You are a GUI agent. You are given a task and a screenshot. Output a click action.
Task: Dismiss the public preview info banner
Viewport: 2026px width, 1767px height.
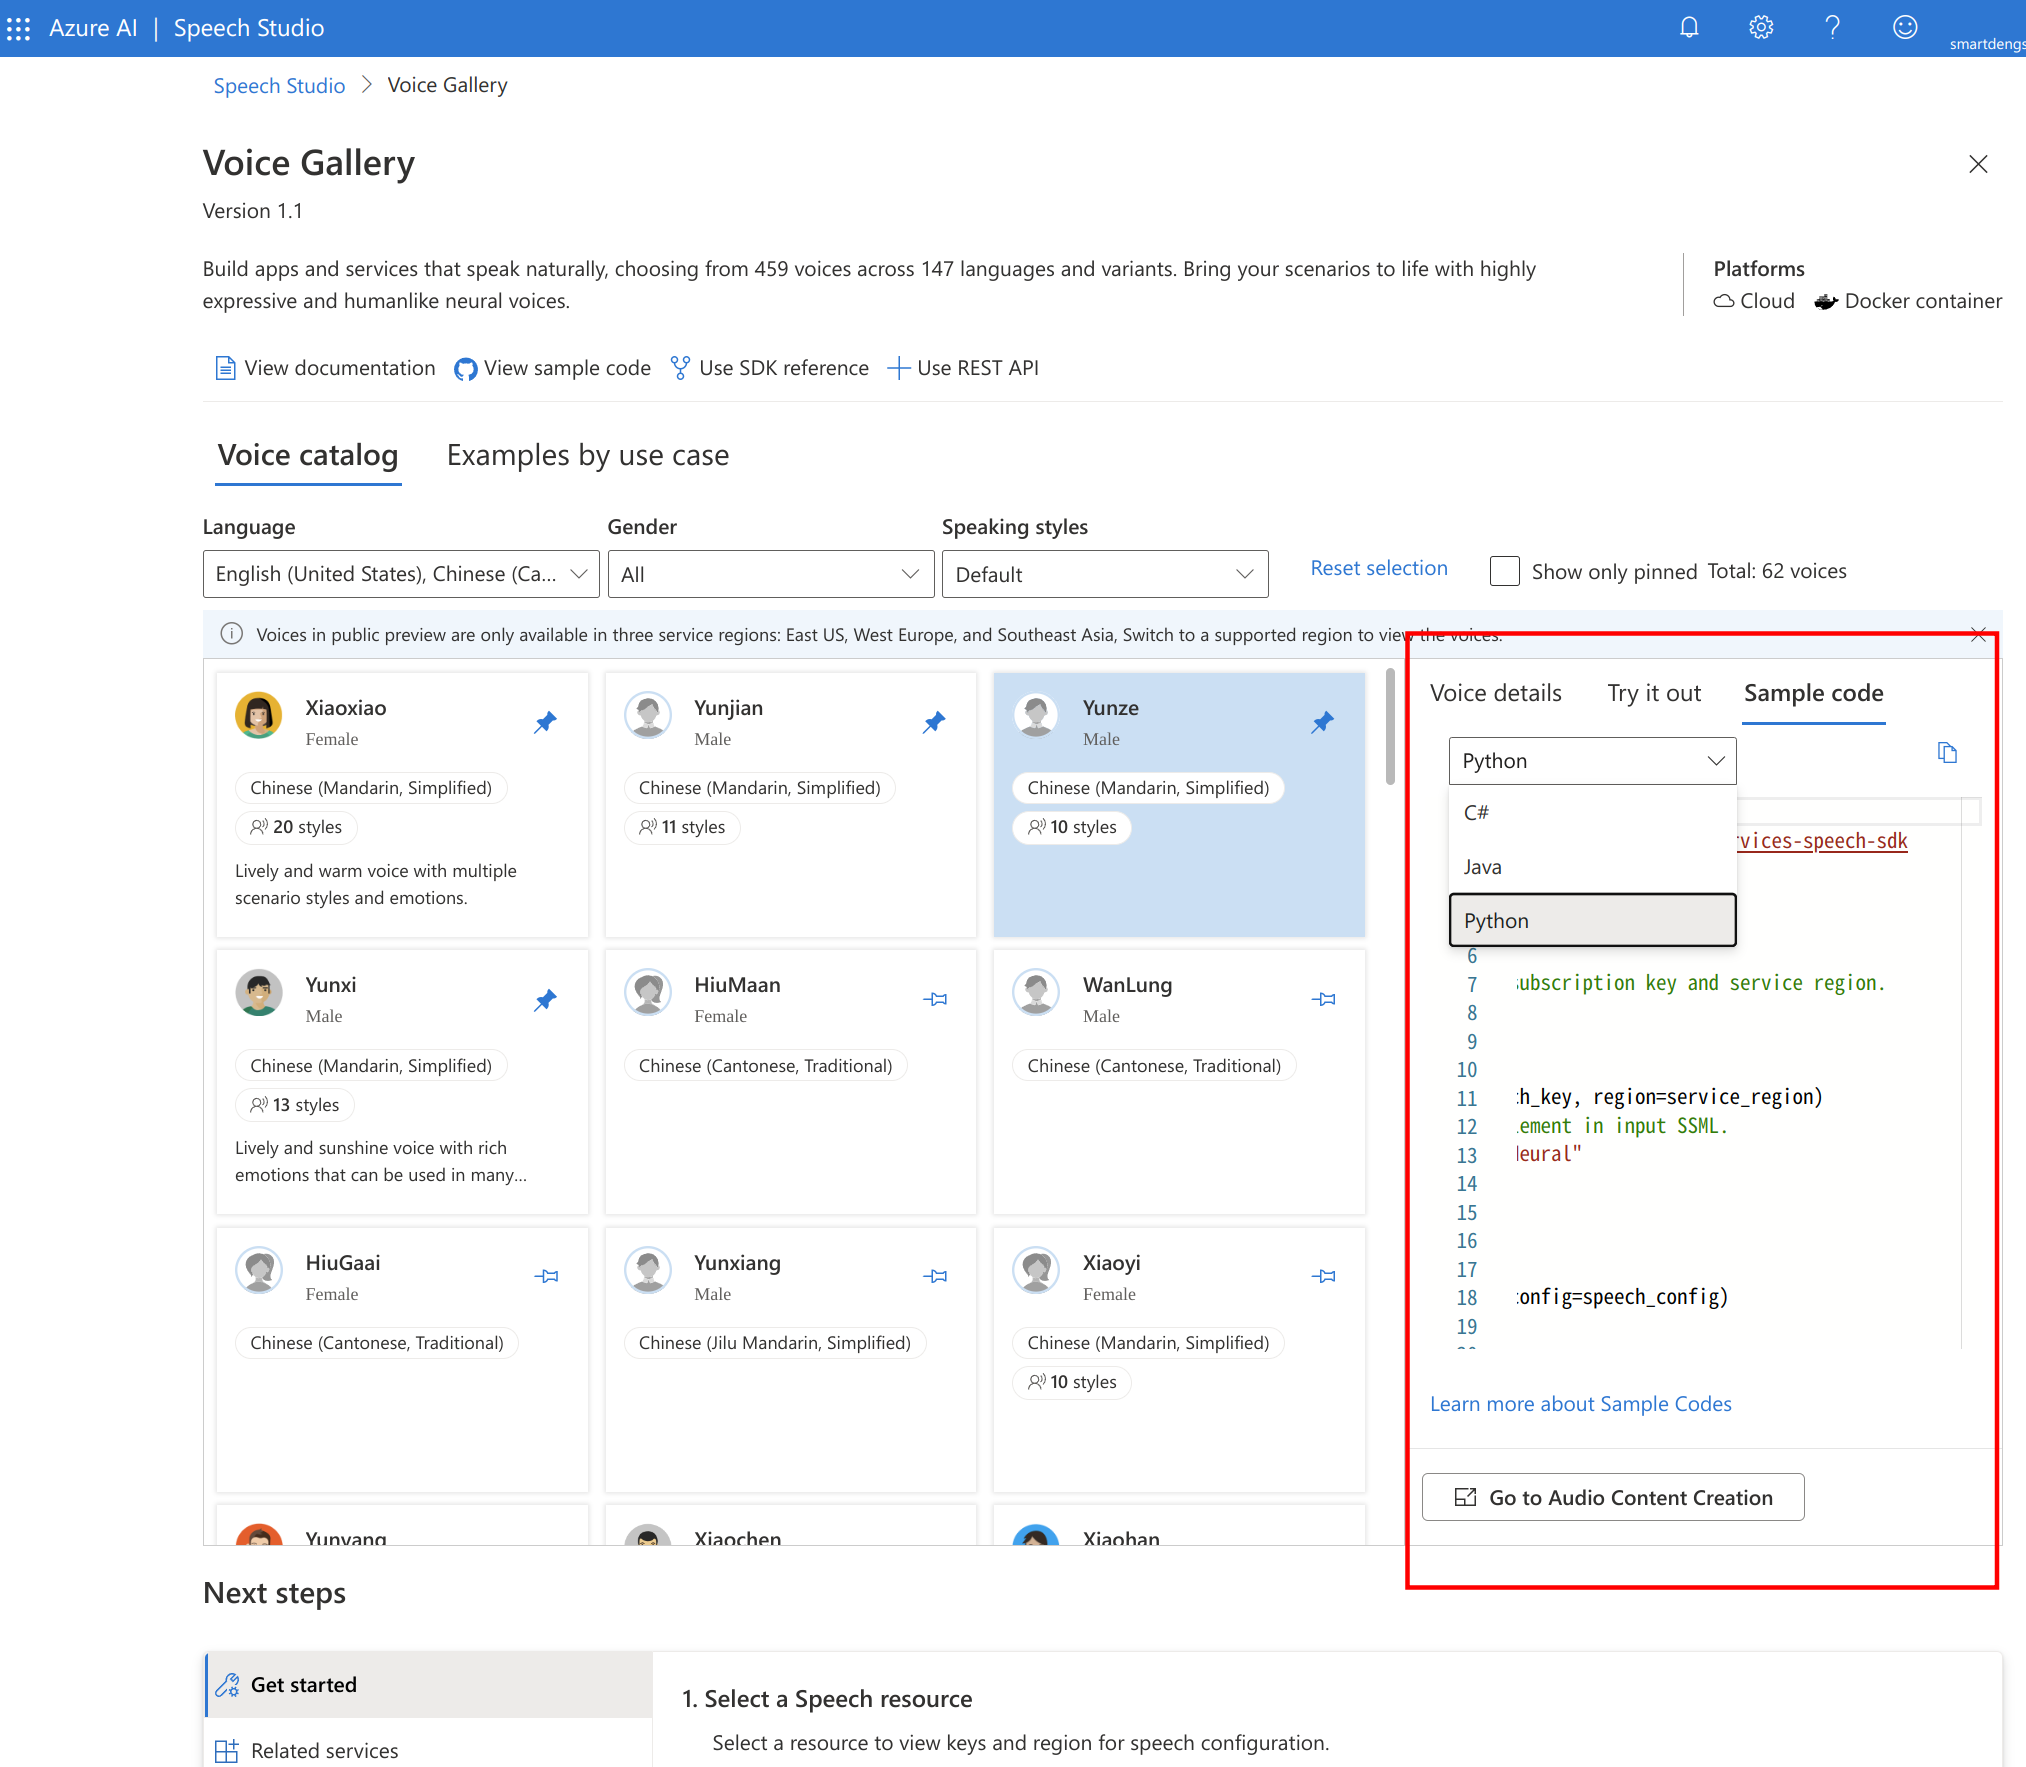point(1978,634)
